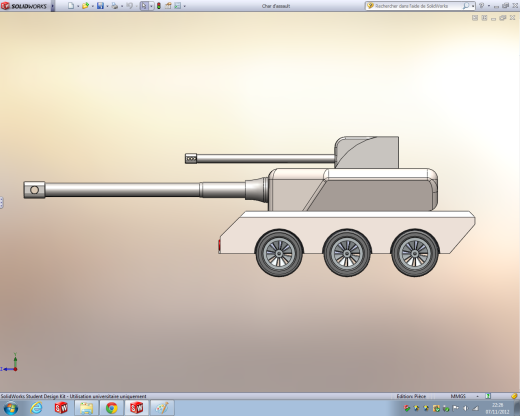
Task: Activate the Select cursor tool
Action: pos(144,6)
